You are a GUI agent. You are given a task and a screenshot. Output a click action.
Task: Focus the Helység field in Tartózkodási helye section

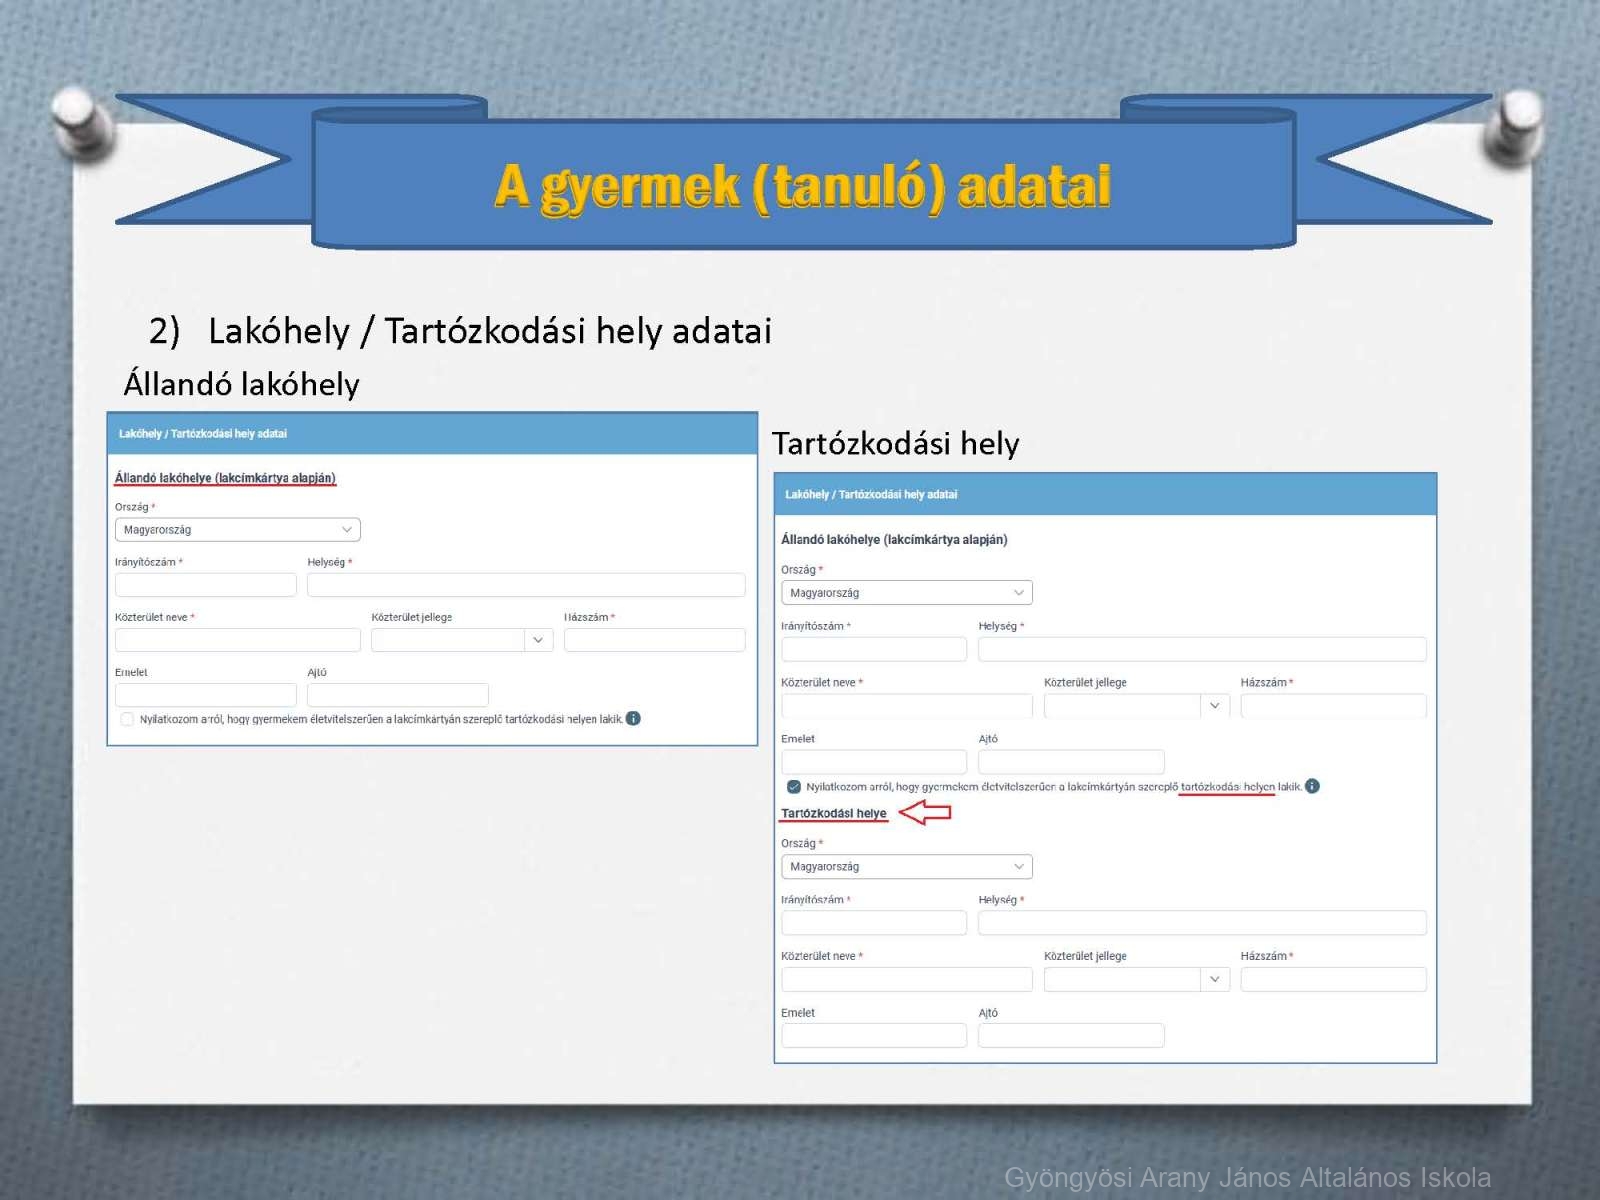click(x=1201, y=923)
